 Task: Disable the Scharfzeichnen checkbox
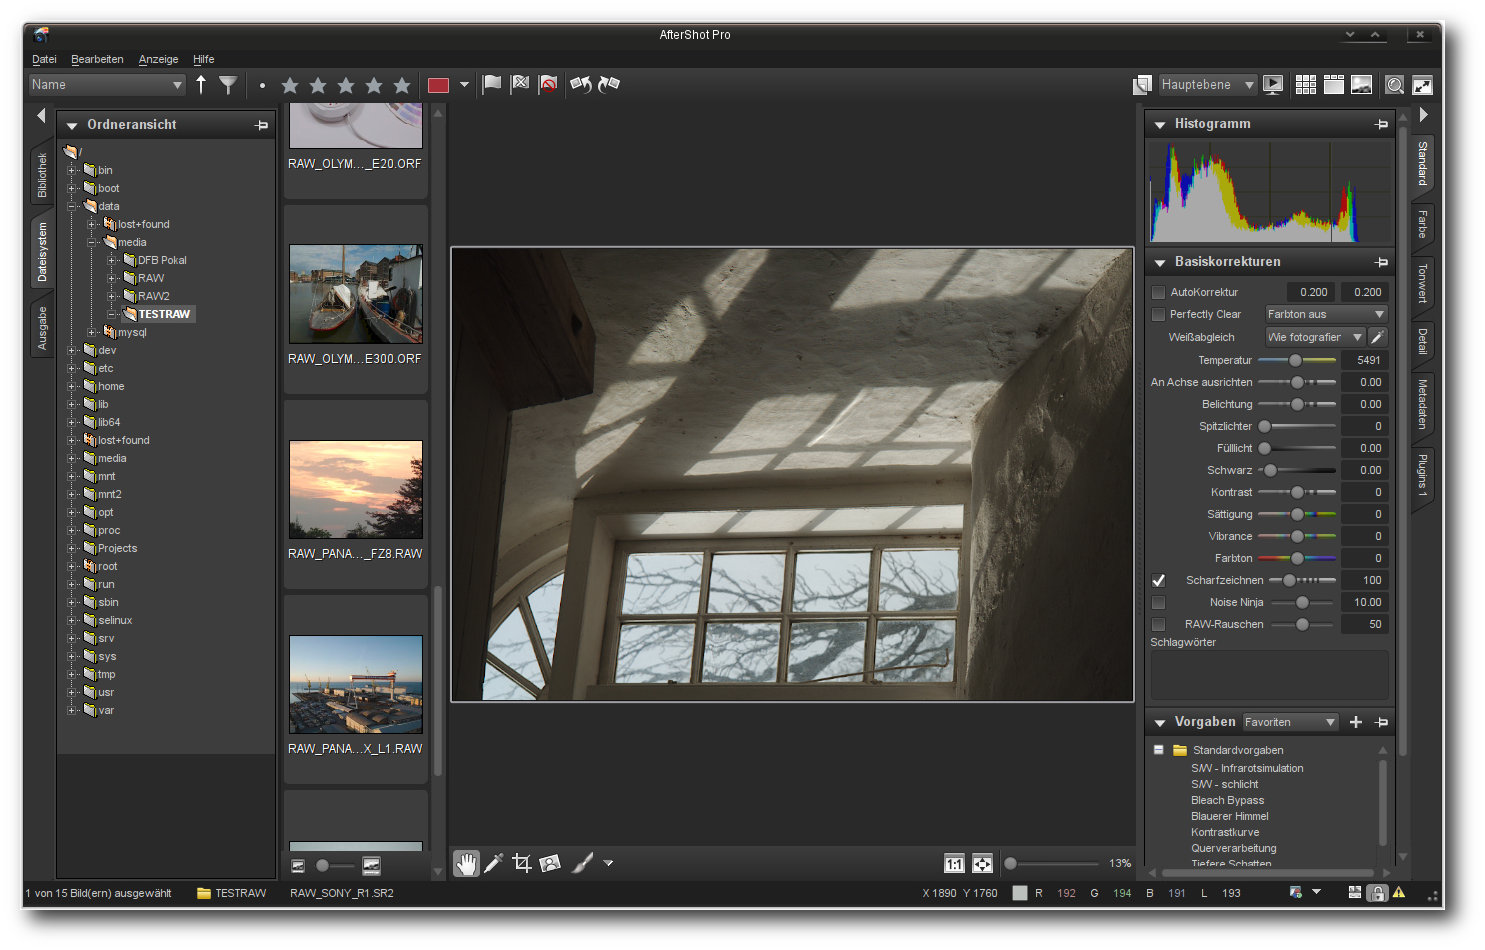pyautogui.click(x=1158, y=580)
